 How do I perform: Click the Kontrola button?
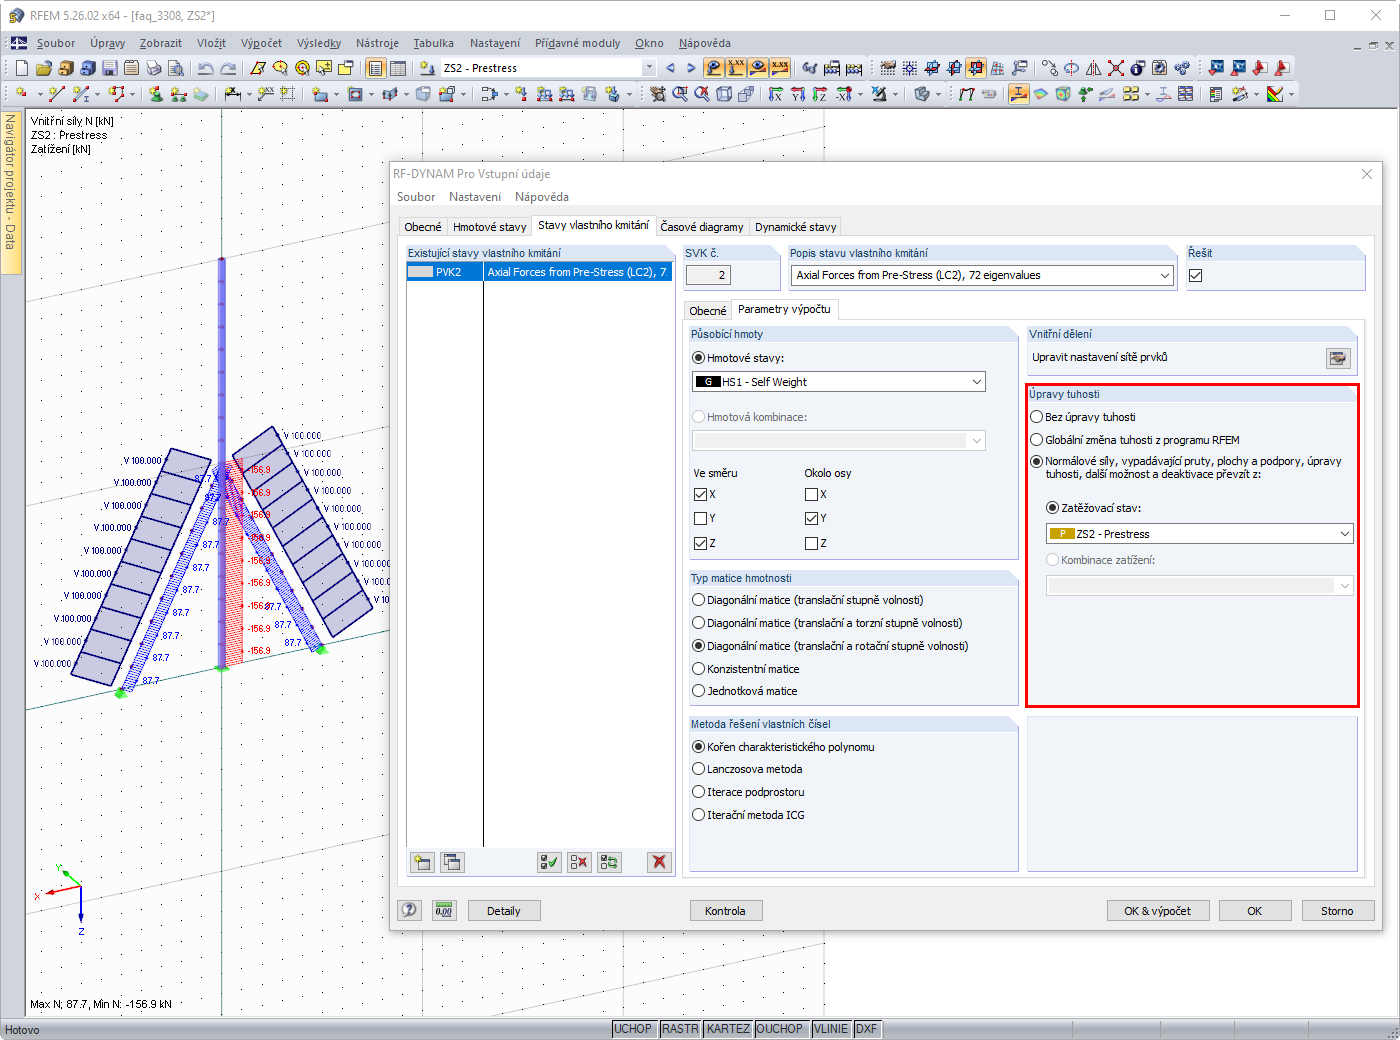tap(725, 911)
